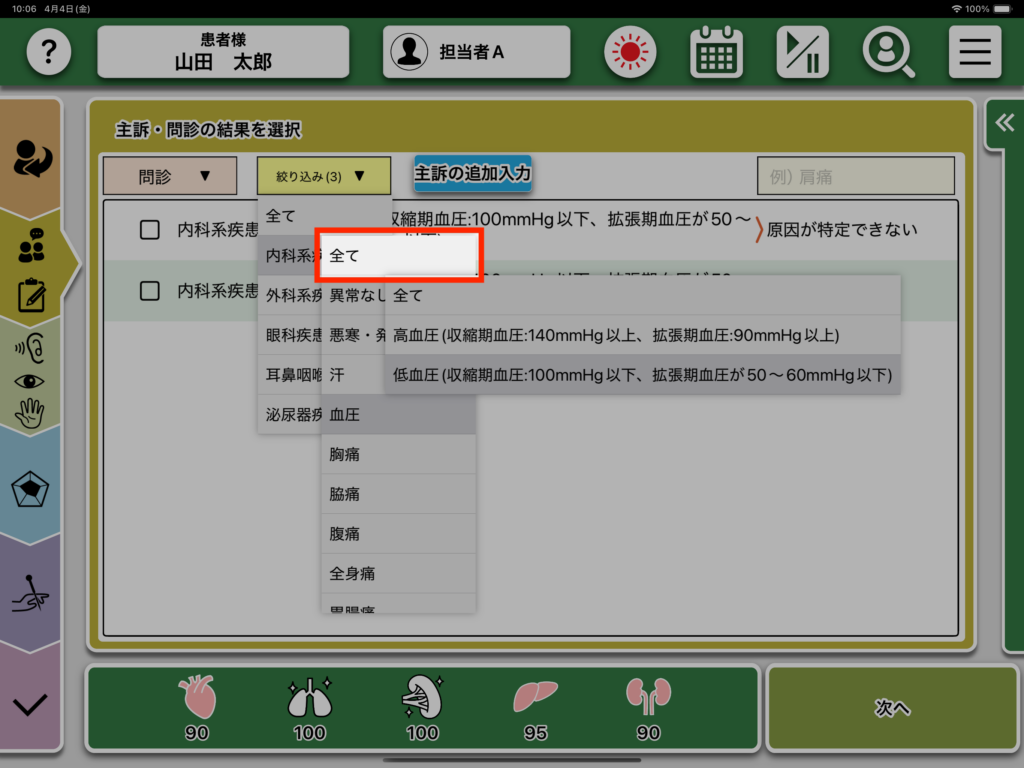Select the 担当者A staff button
The image size is (1024, 768).
[x=476, y=52]
